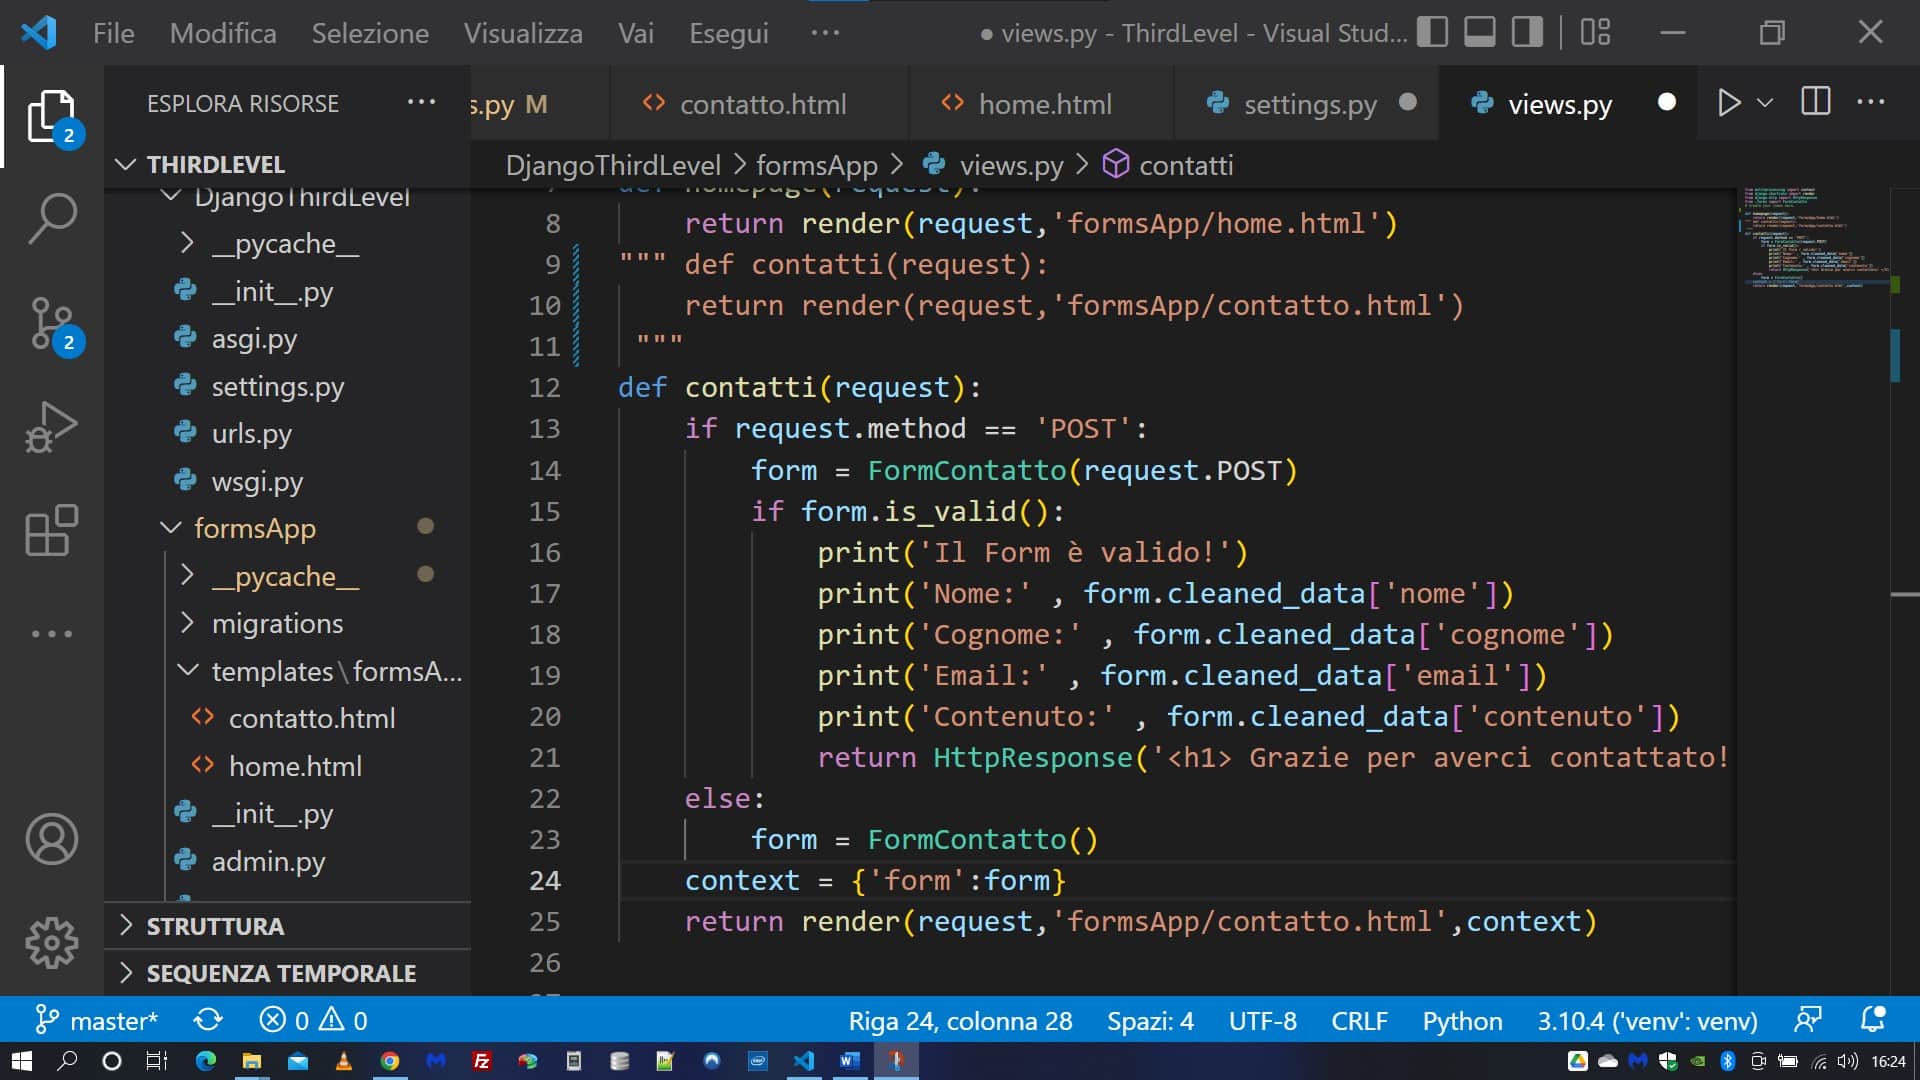Open the Run and Debug view icon

coord(52,428)
